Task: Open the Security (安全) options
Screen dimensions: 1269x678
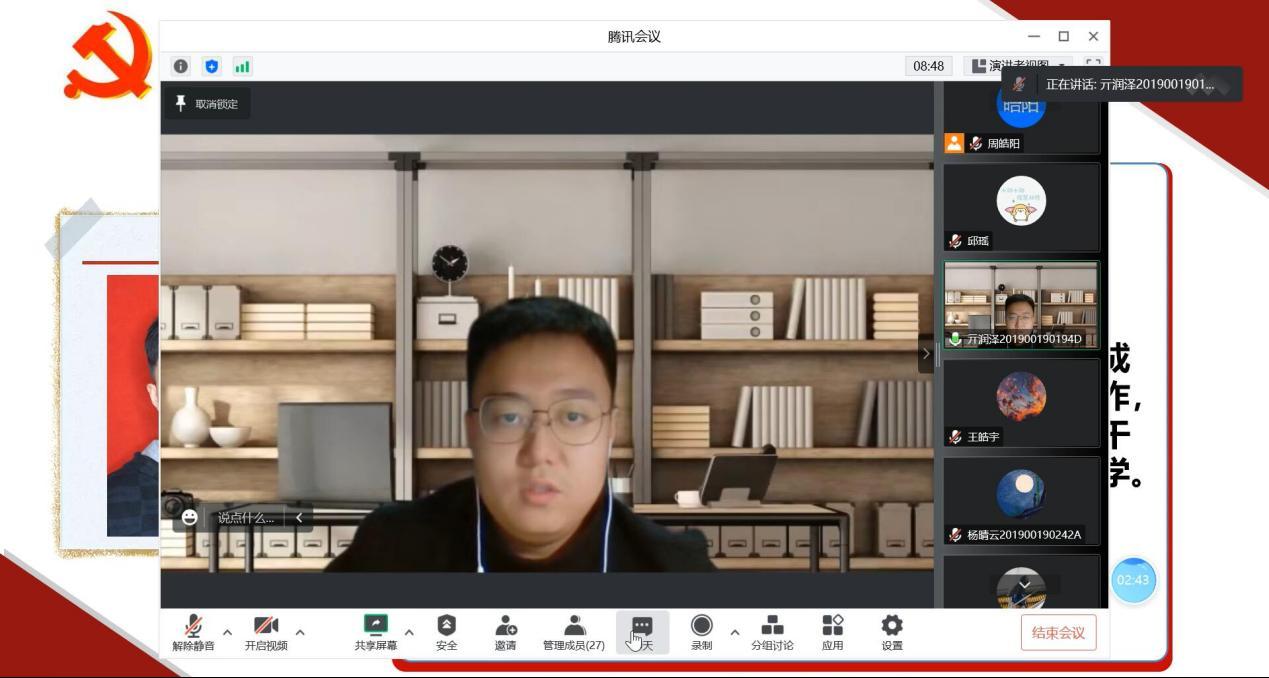Action: coord(446,632)
